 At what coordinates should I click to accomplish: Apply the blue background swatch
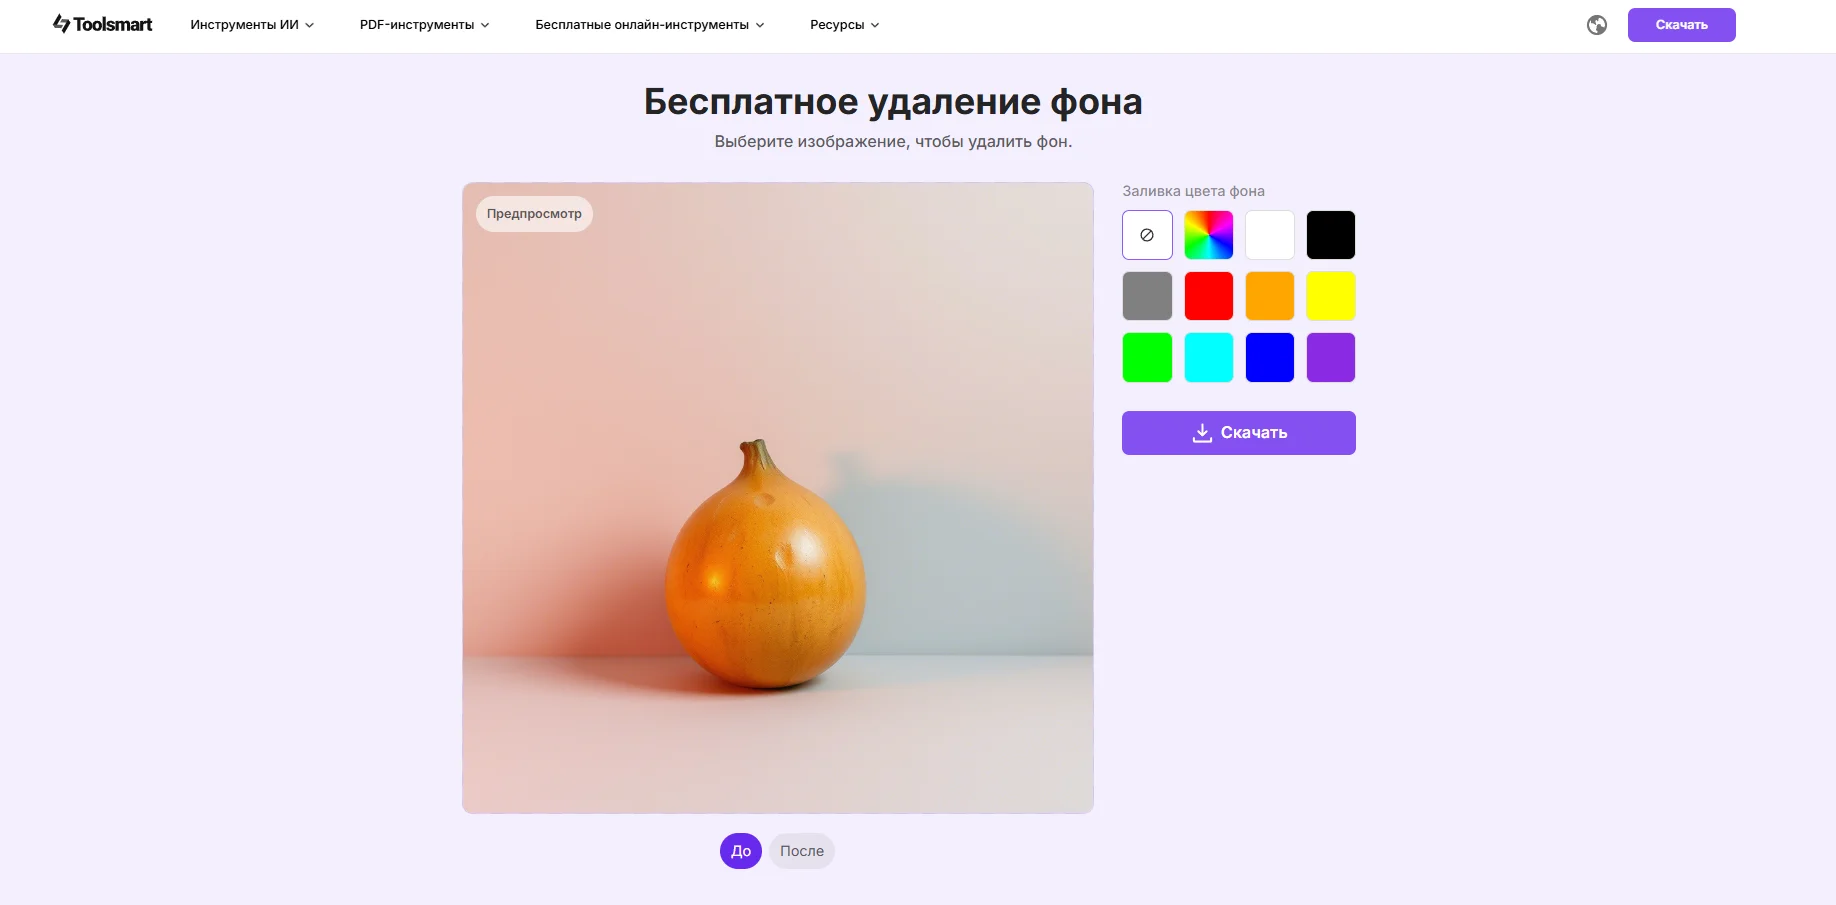click(x=1270, y=357)
